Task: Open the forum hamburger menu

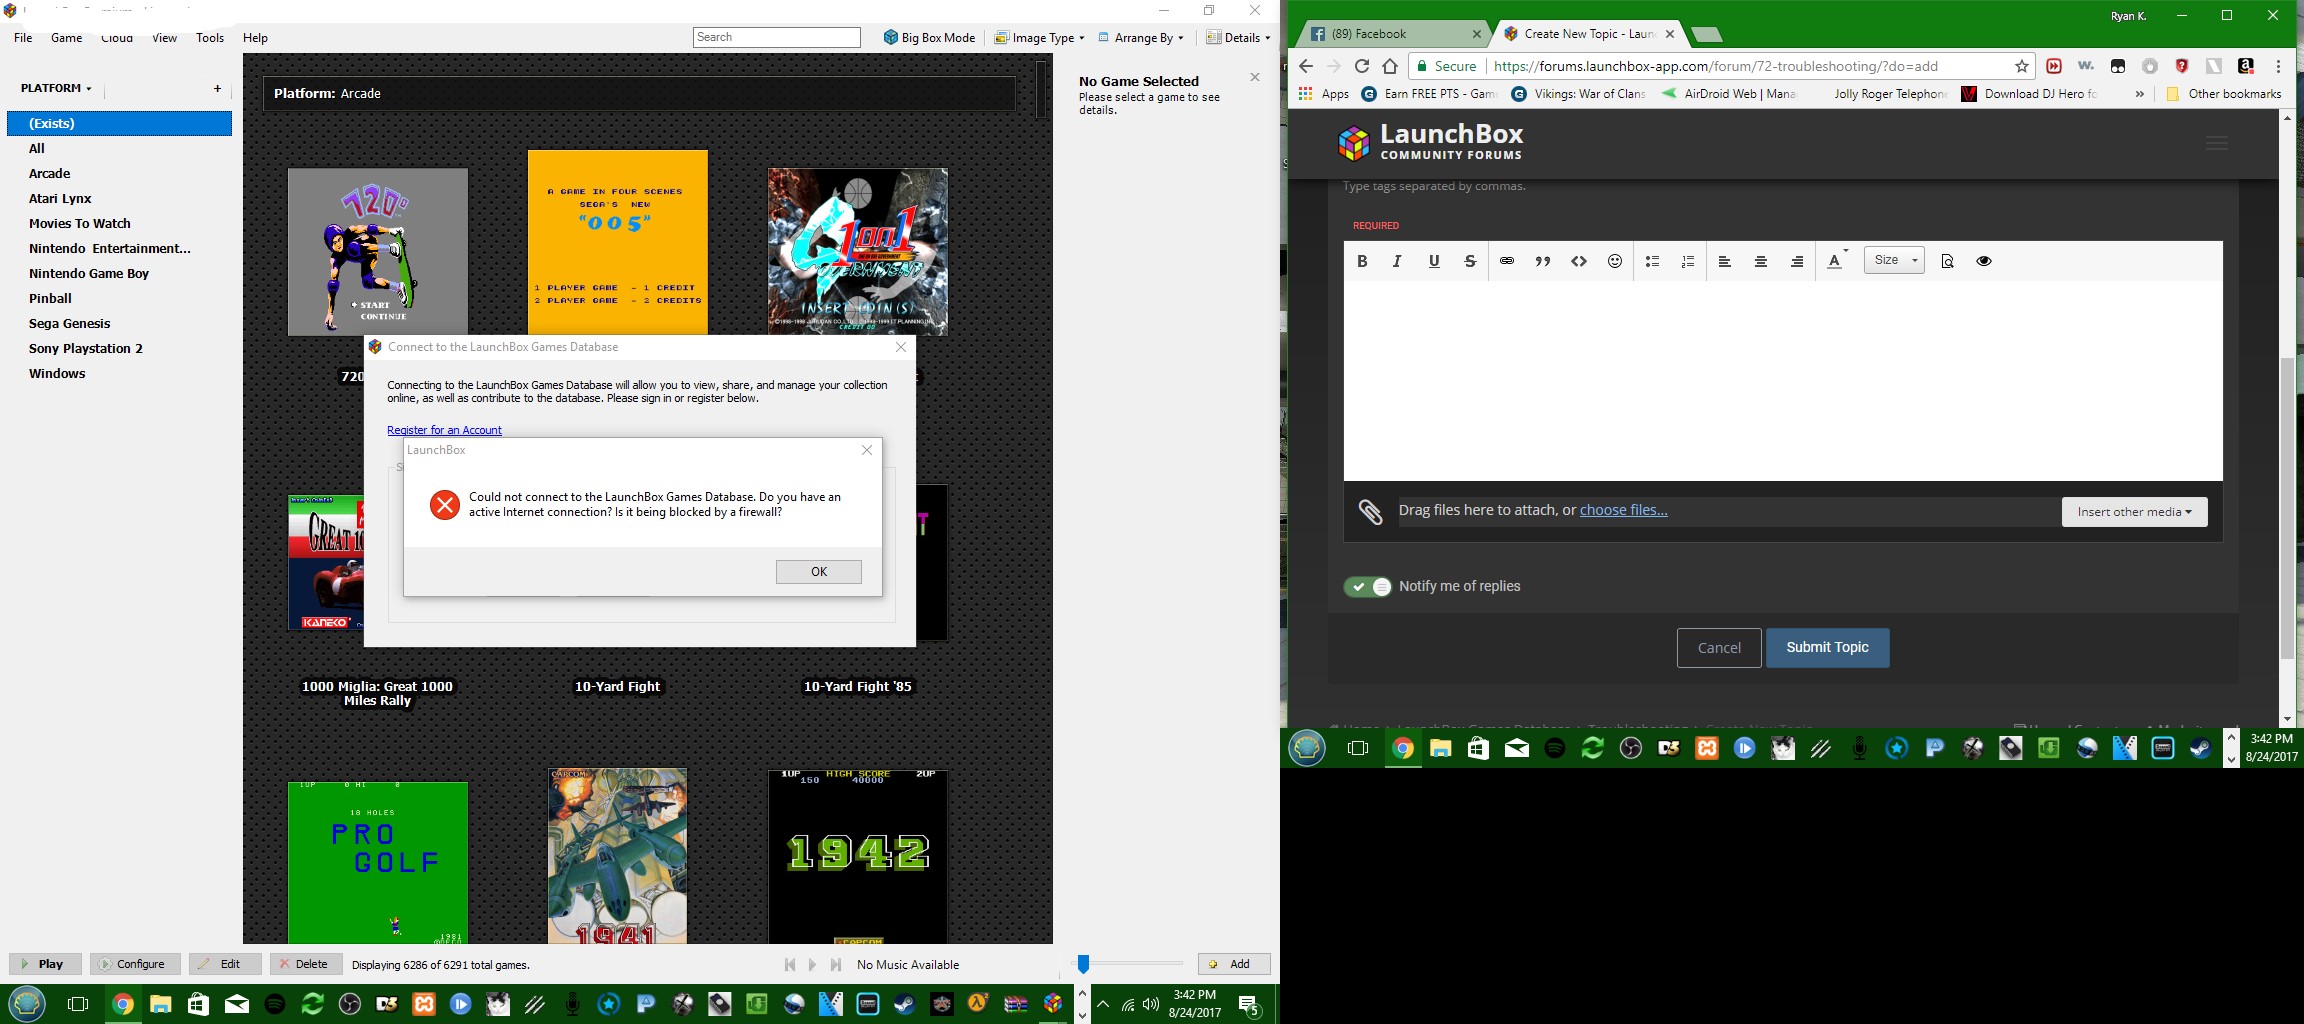Action: 2216,143
